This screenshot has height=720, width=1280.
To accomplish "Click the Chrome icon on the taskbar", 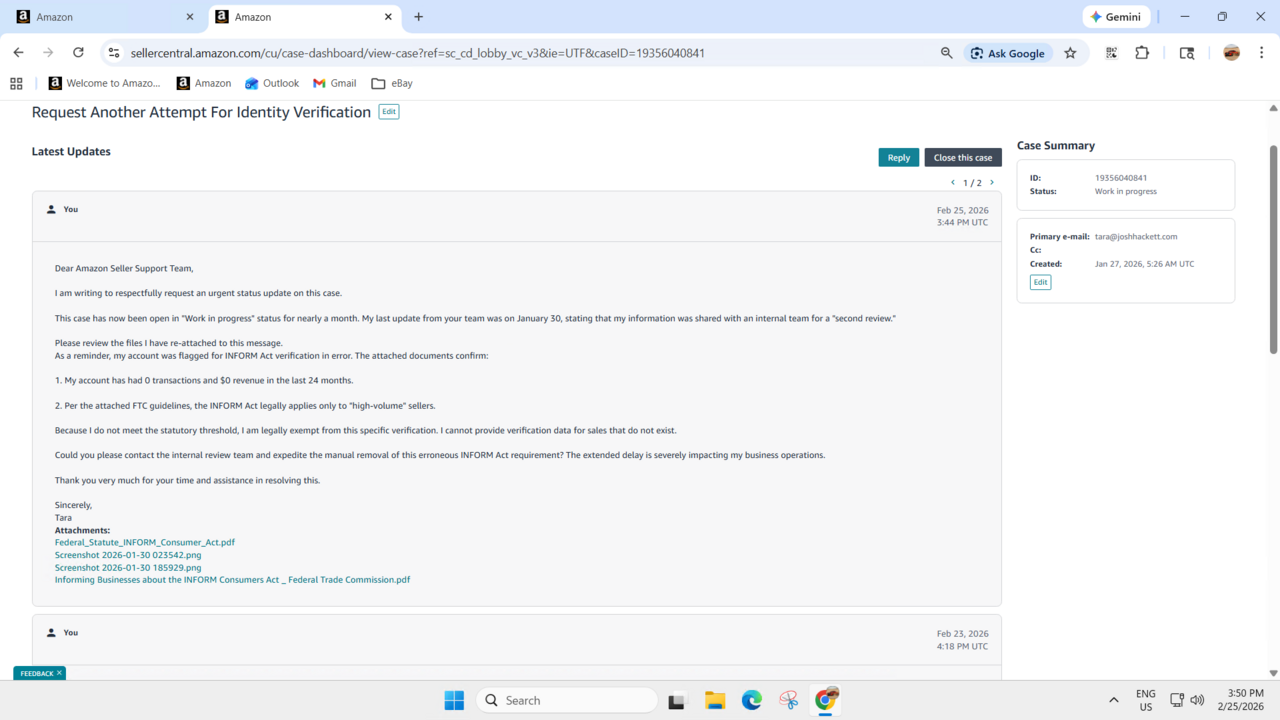I will pyautogui.click(x=826, y=700).
